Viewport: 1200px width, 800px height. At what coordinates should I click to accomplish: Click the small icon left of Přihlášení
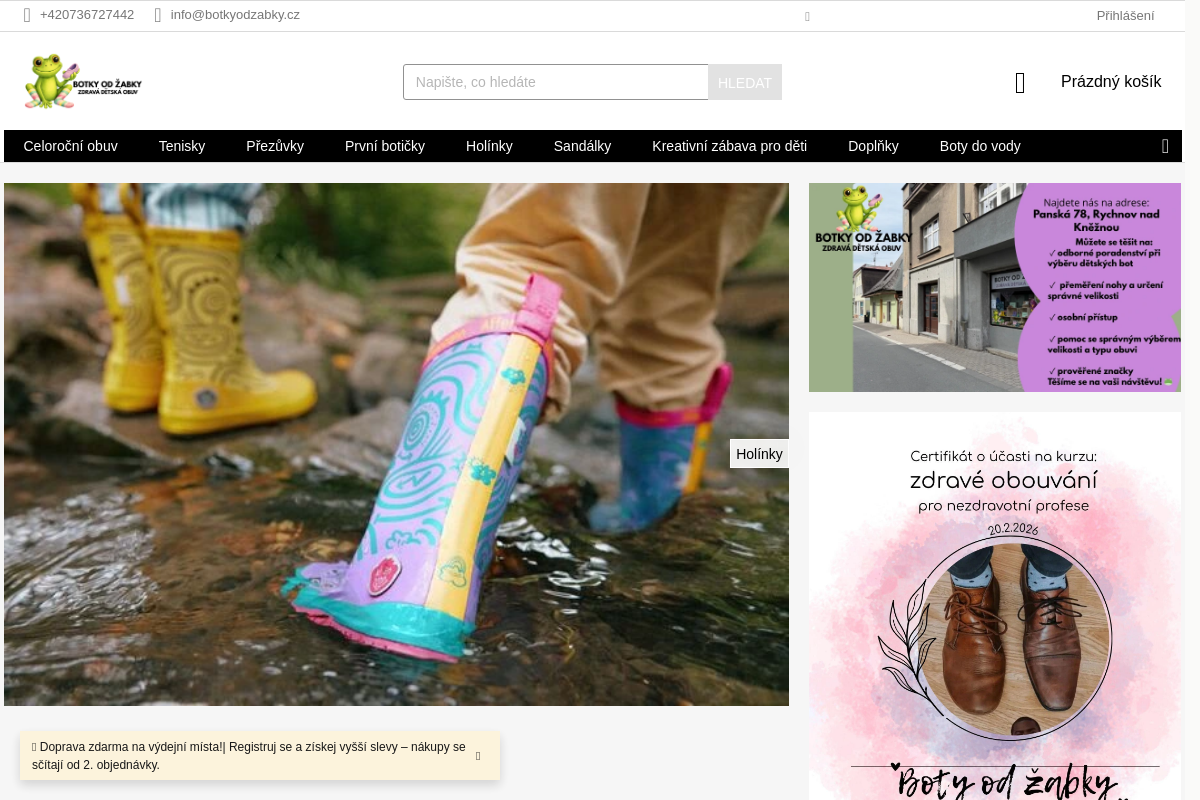click(807, 16)
